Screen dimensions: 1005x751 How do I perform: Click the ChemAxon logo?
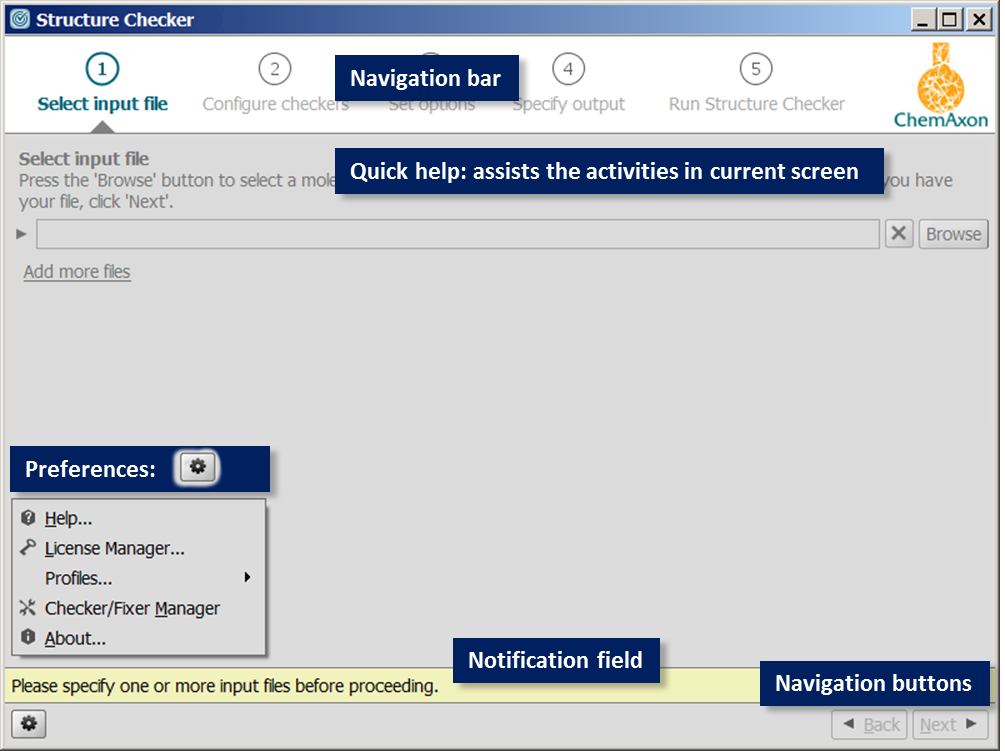[x=940, y=86]
